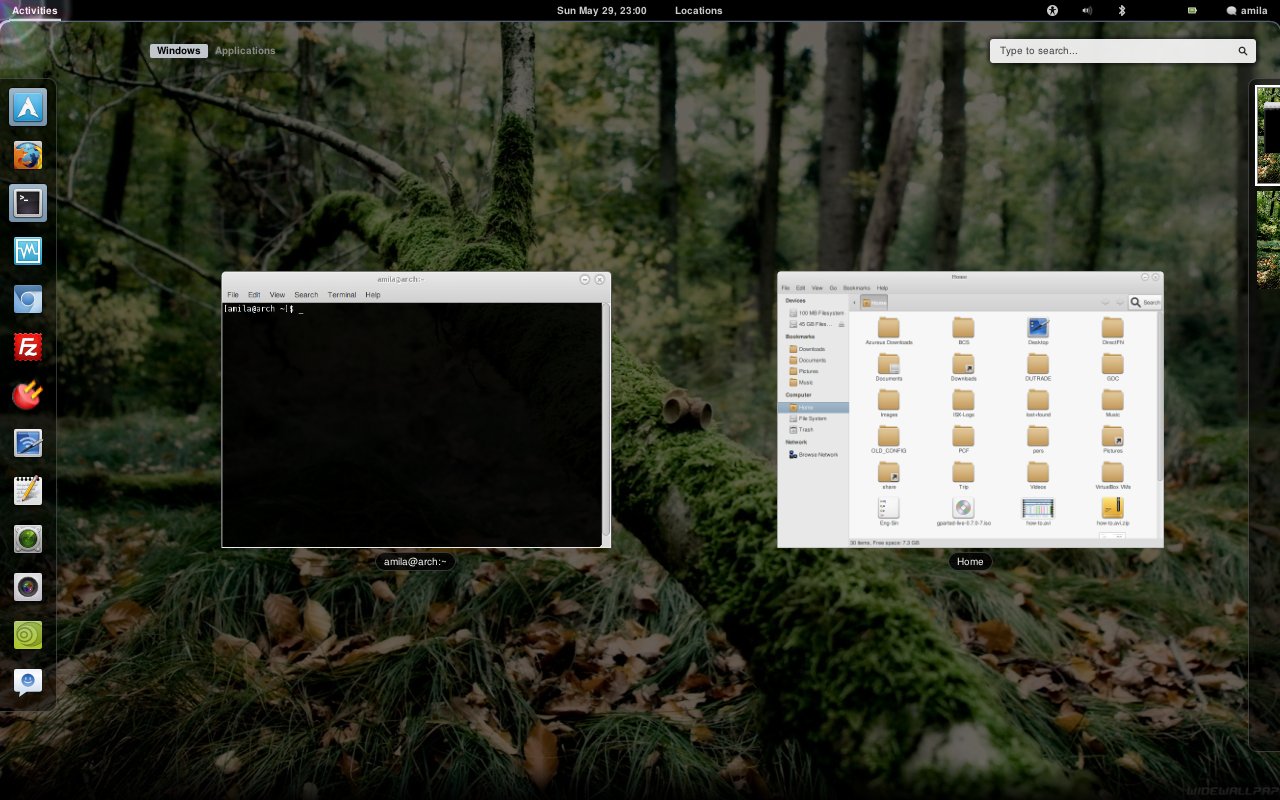This screenshot has width=1280, height=800.
Task: Select the top workspace thumbnail
Action: coord(1268,135)
